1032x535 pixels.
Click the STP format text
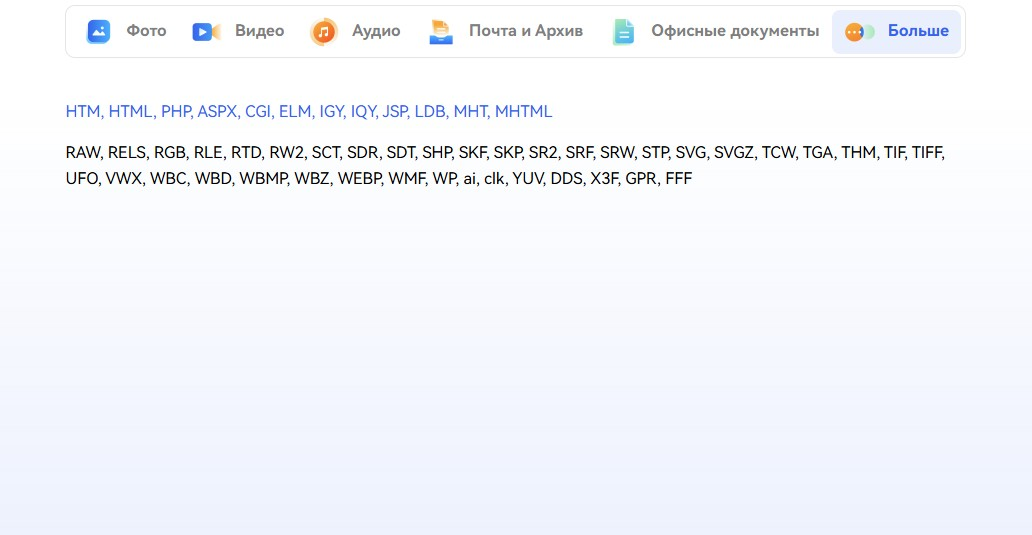coord(654,153)
